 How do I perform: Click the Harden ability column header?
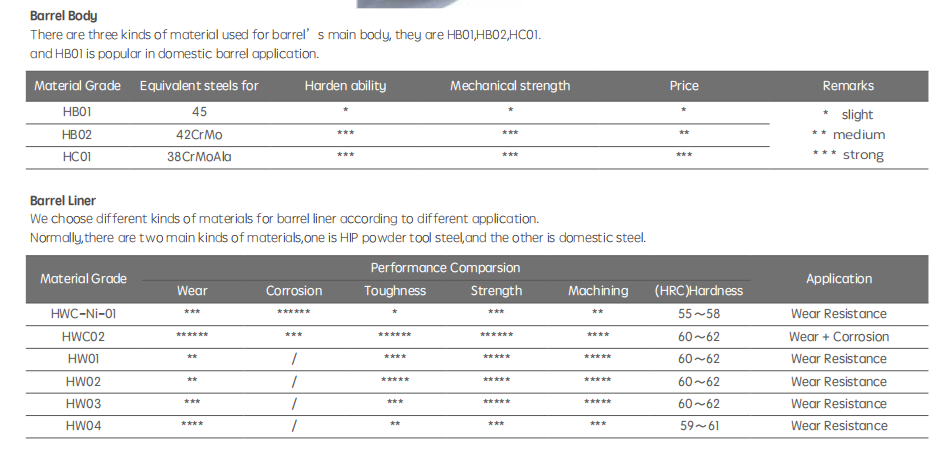345,86
